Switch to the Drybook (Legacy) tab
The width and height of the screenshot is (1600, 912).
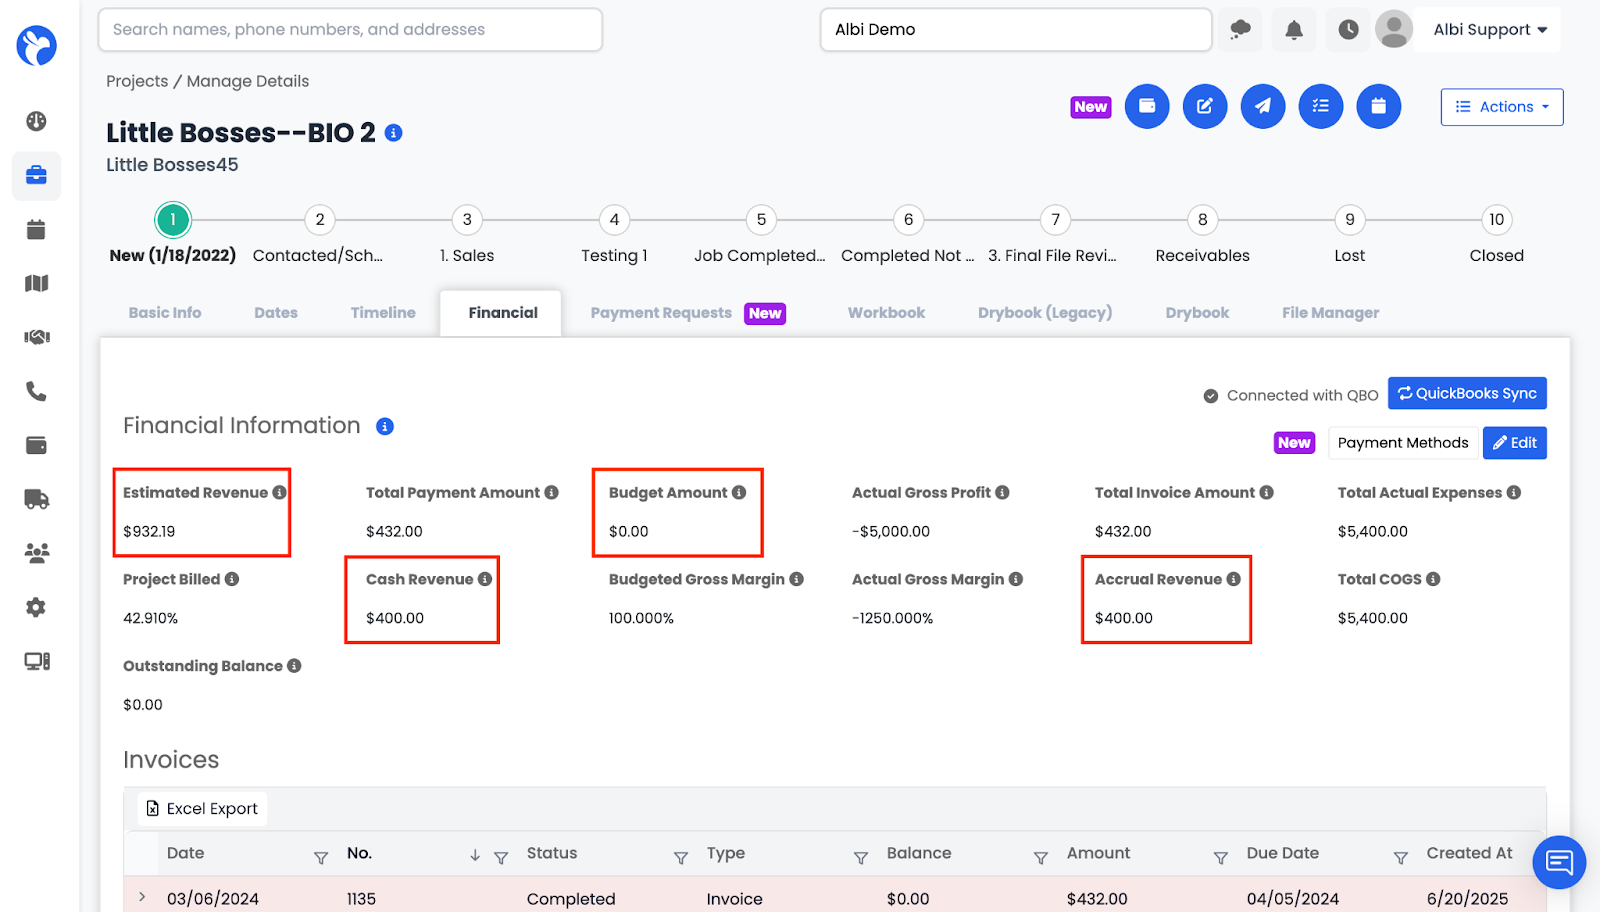(x=1044, y=313)
